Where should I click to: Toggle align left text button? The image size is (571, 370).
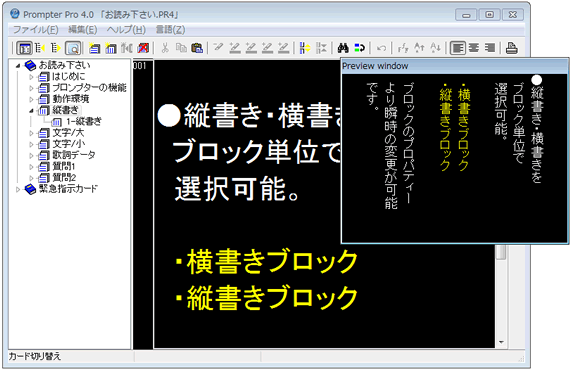(457, 48)
